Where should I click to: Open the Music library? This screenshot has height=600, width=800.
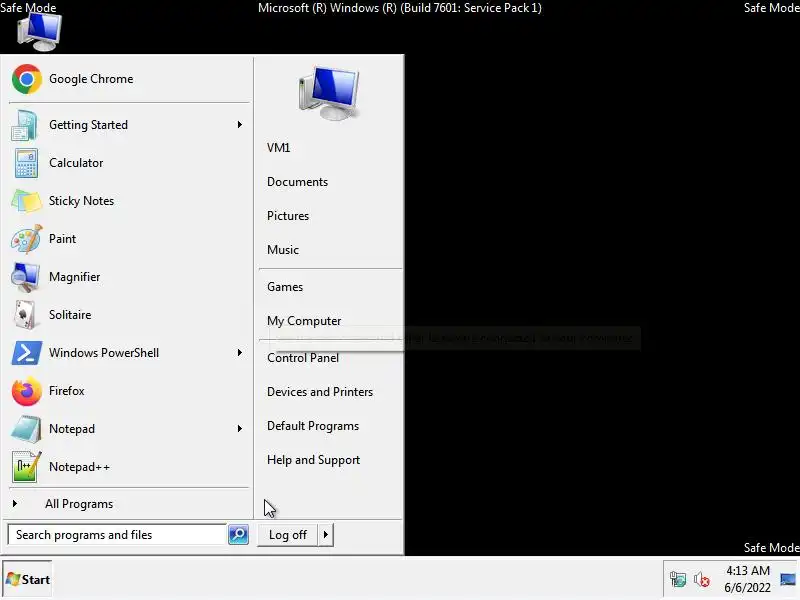283,250
